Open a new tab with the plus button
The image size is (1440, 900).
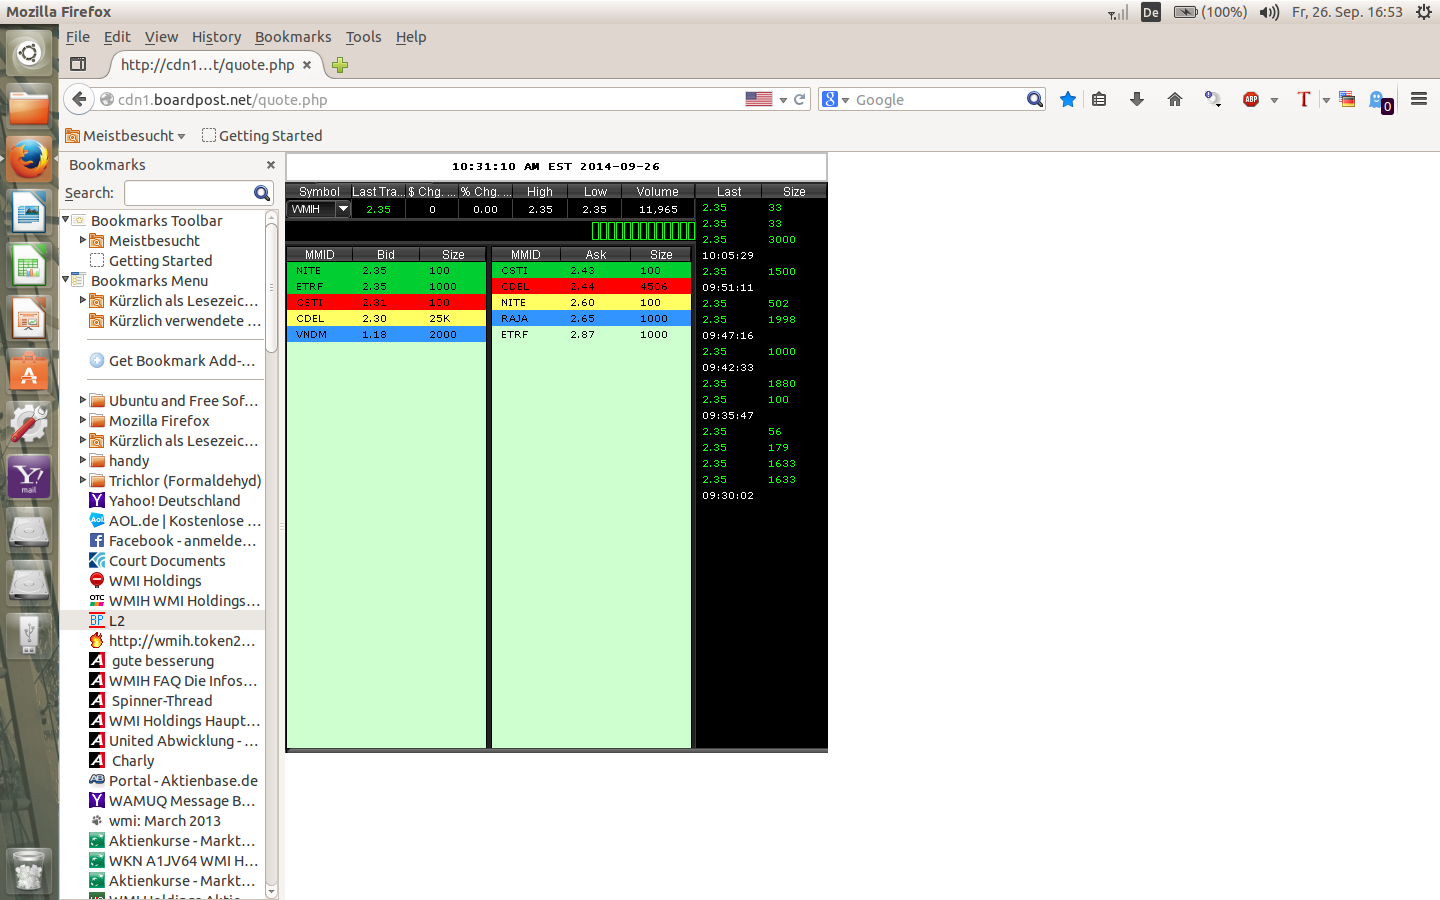tap(340, 65)
